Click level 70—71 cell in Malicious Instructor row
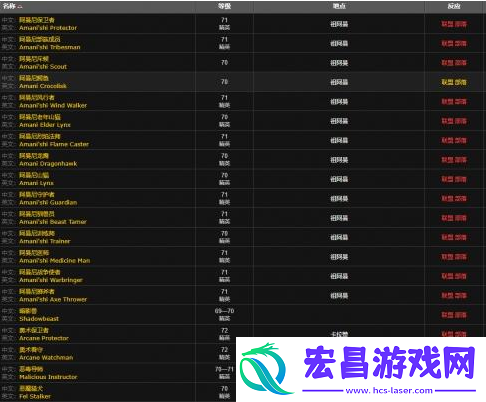 pyautogui.click(x=225, y=373)
